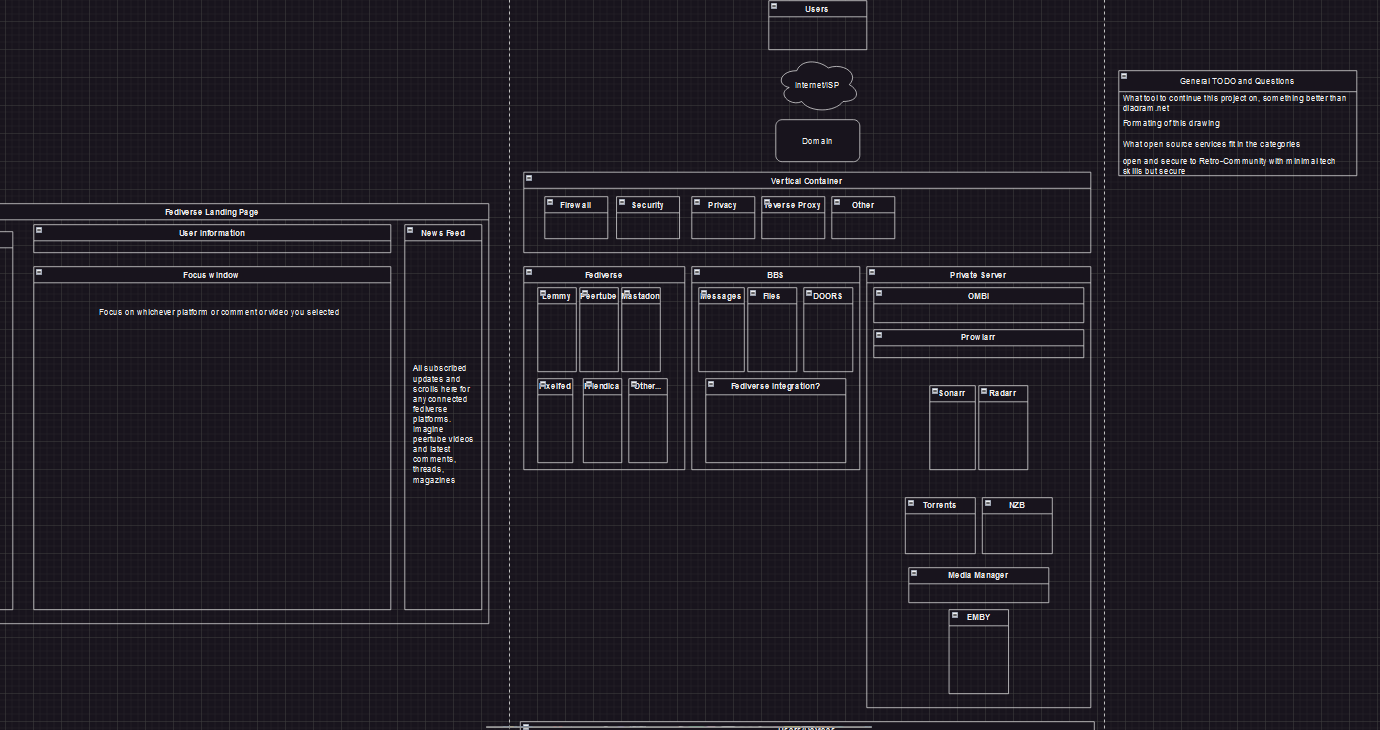
Task: Collapse the BBS container
Action: (x=697, y=272)
